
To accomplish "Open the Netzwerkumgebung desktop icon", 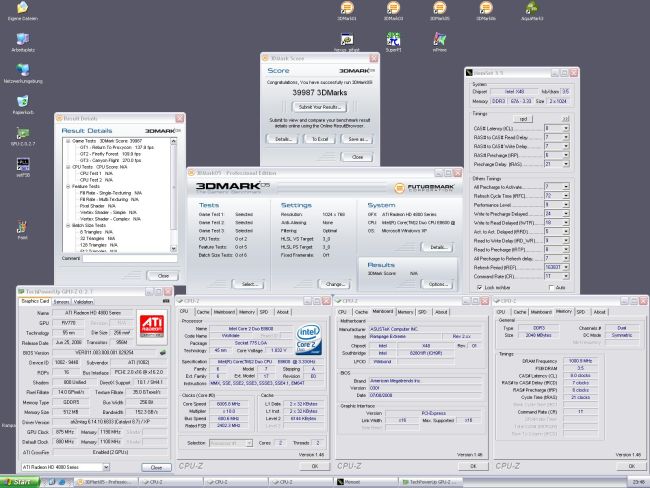I will [x=23, y=73].
